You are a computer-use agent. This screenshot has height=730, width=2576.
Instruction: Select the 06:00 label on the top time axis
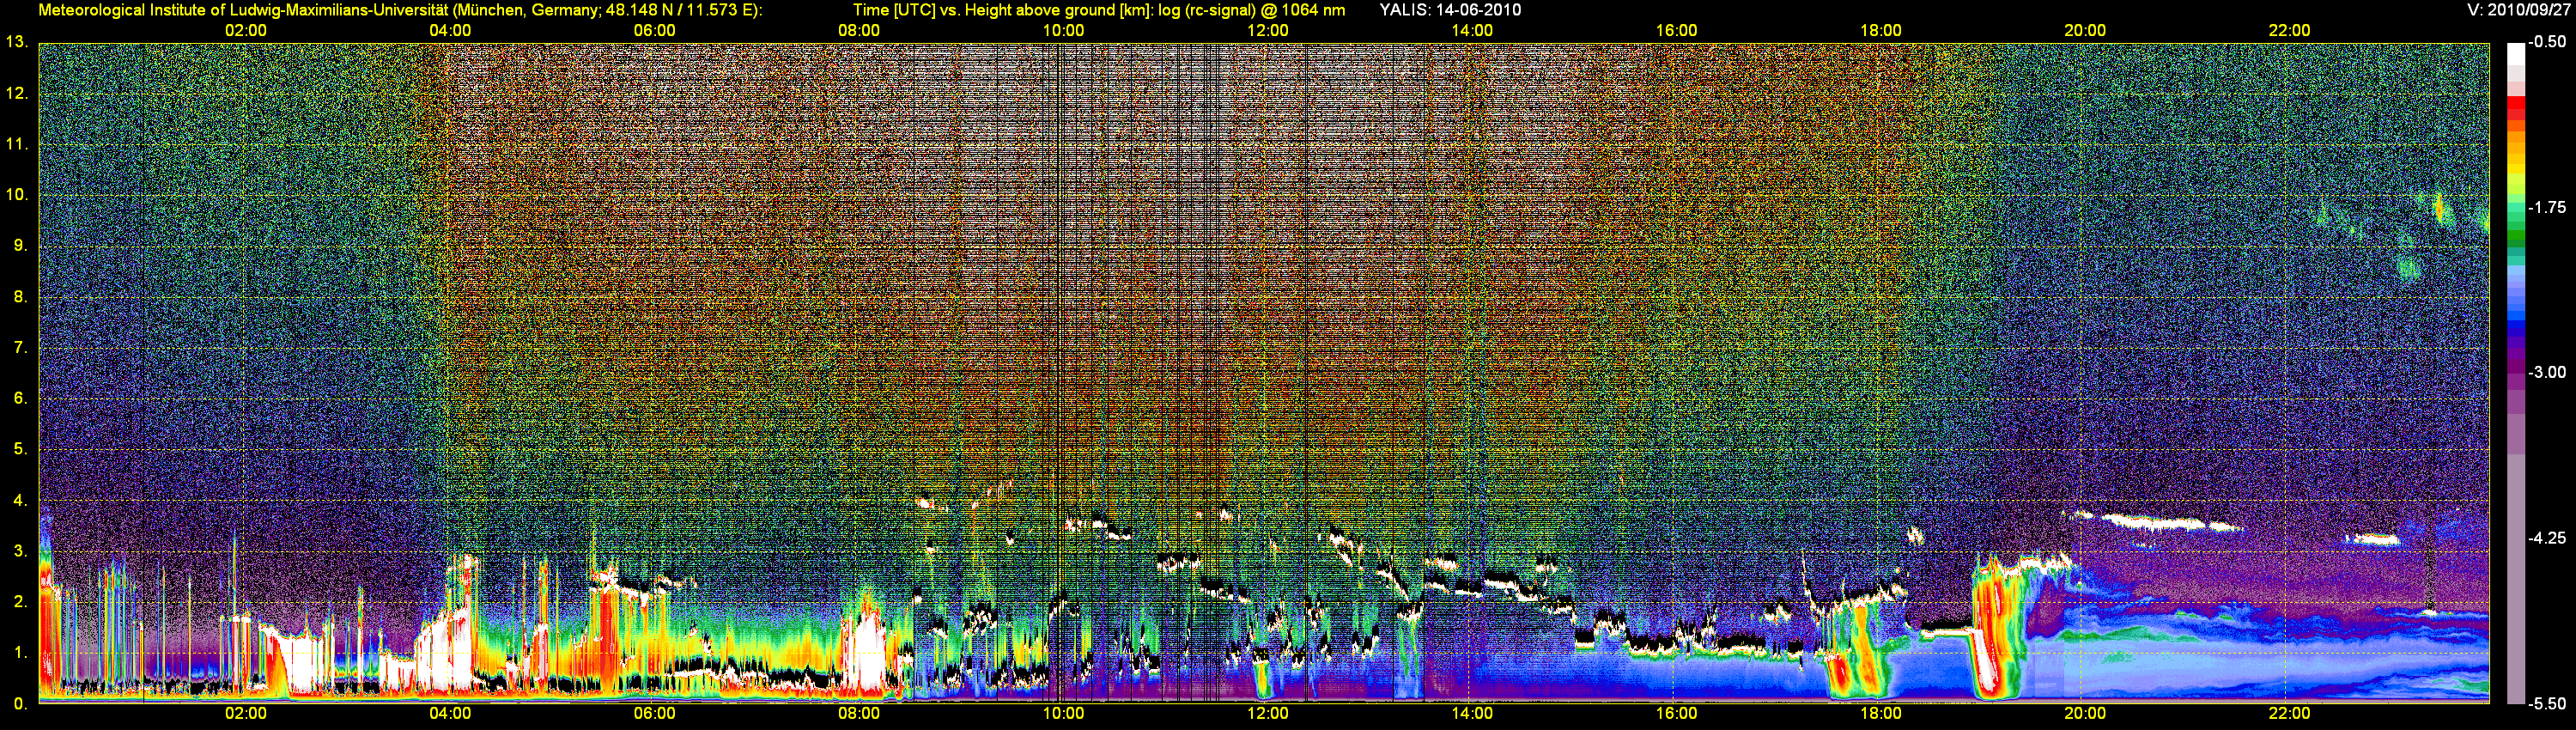point(655,31)
